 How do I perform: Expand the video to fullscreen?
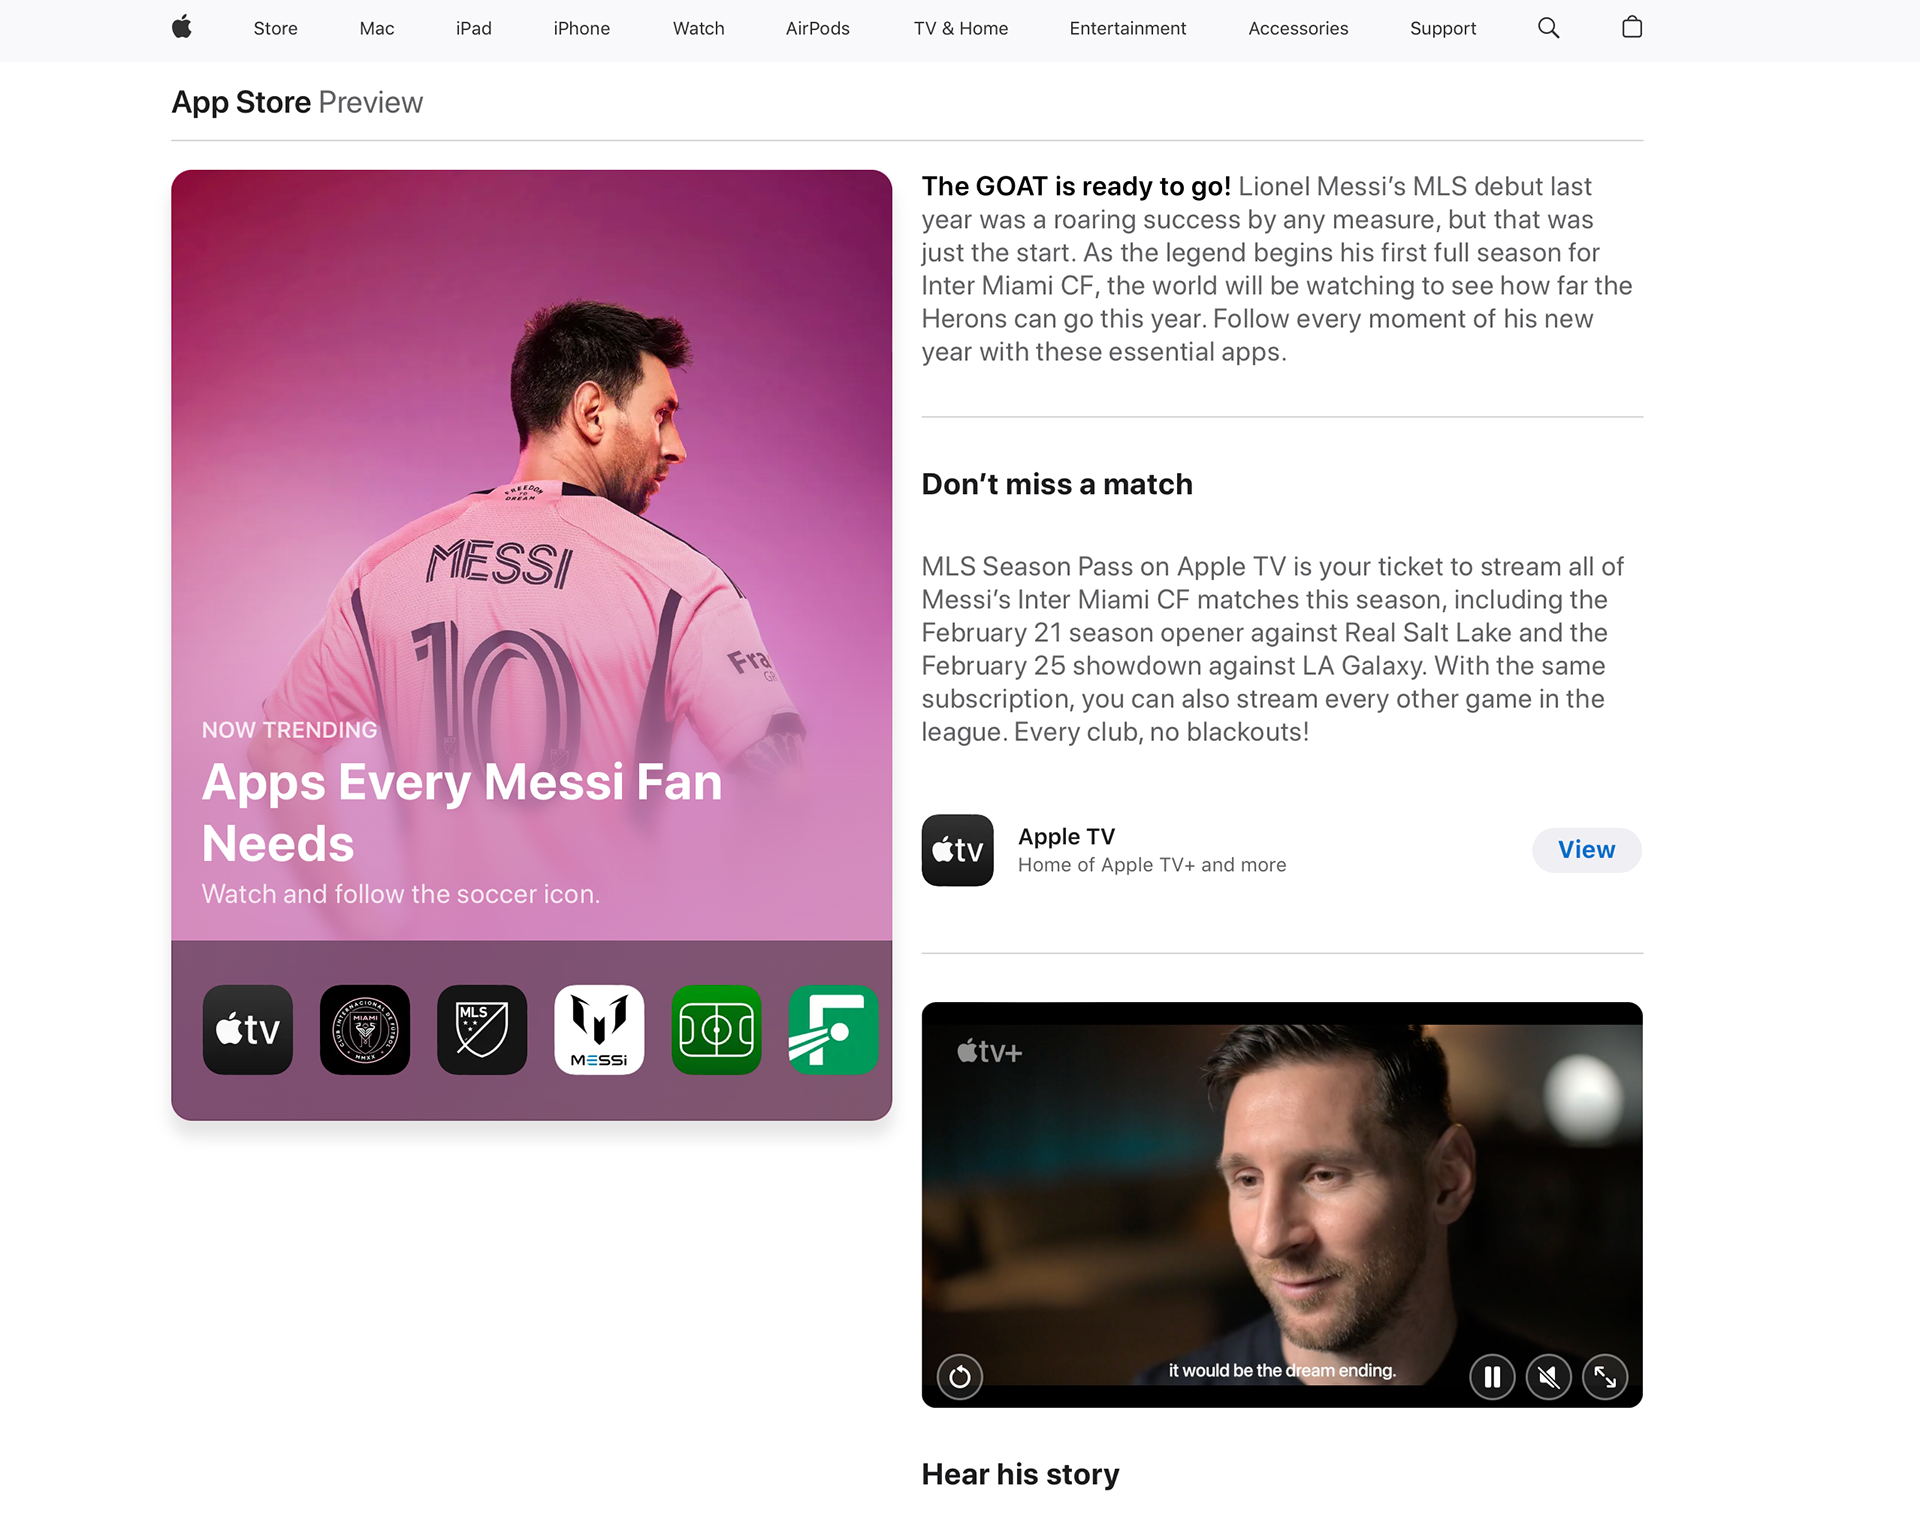[x=1605, y=1377]
